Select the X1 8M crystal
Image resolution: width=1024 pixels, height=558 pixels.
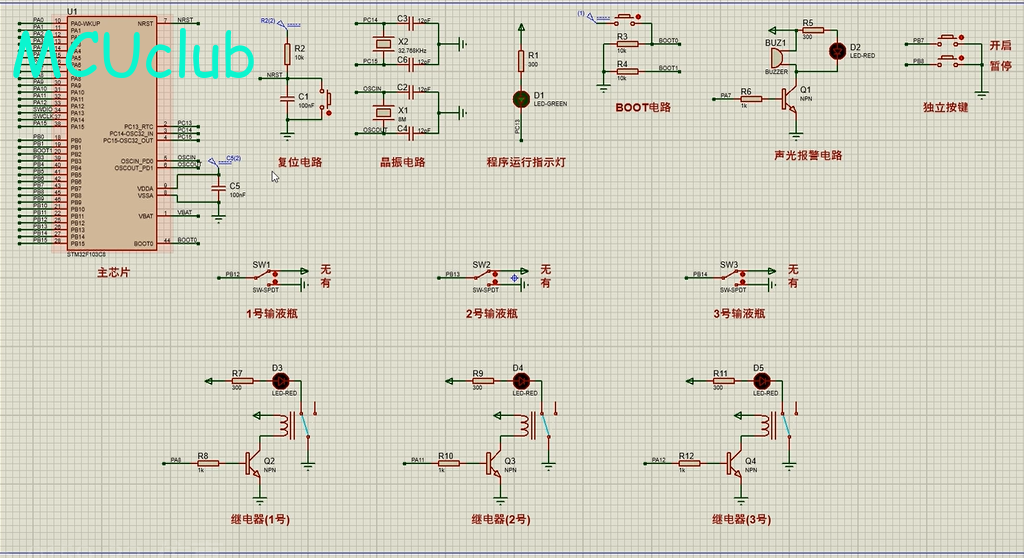tap(381, 110)
